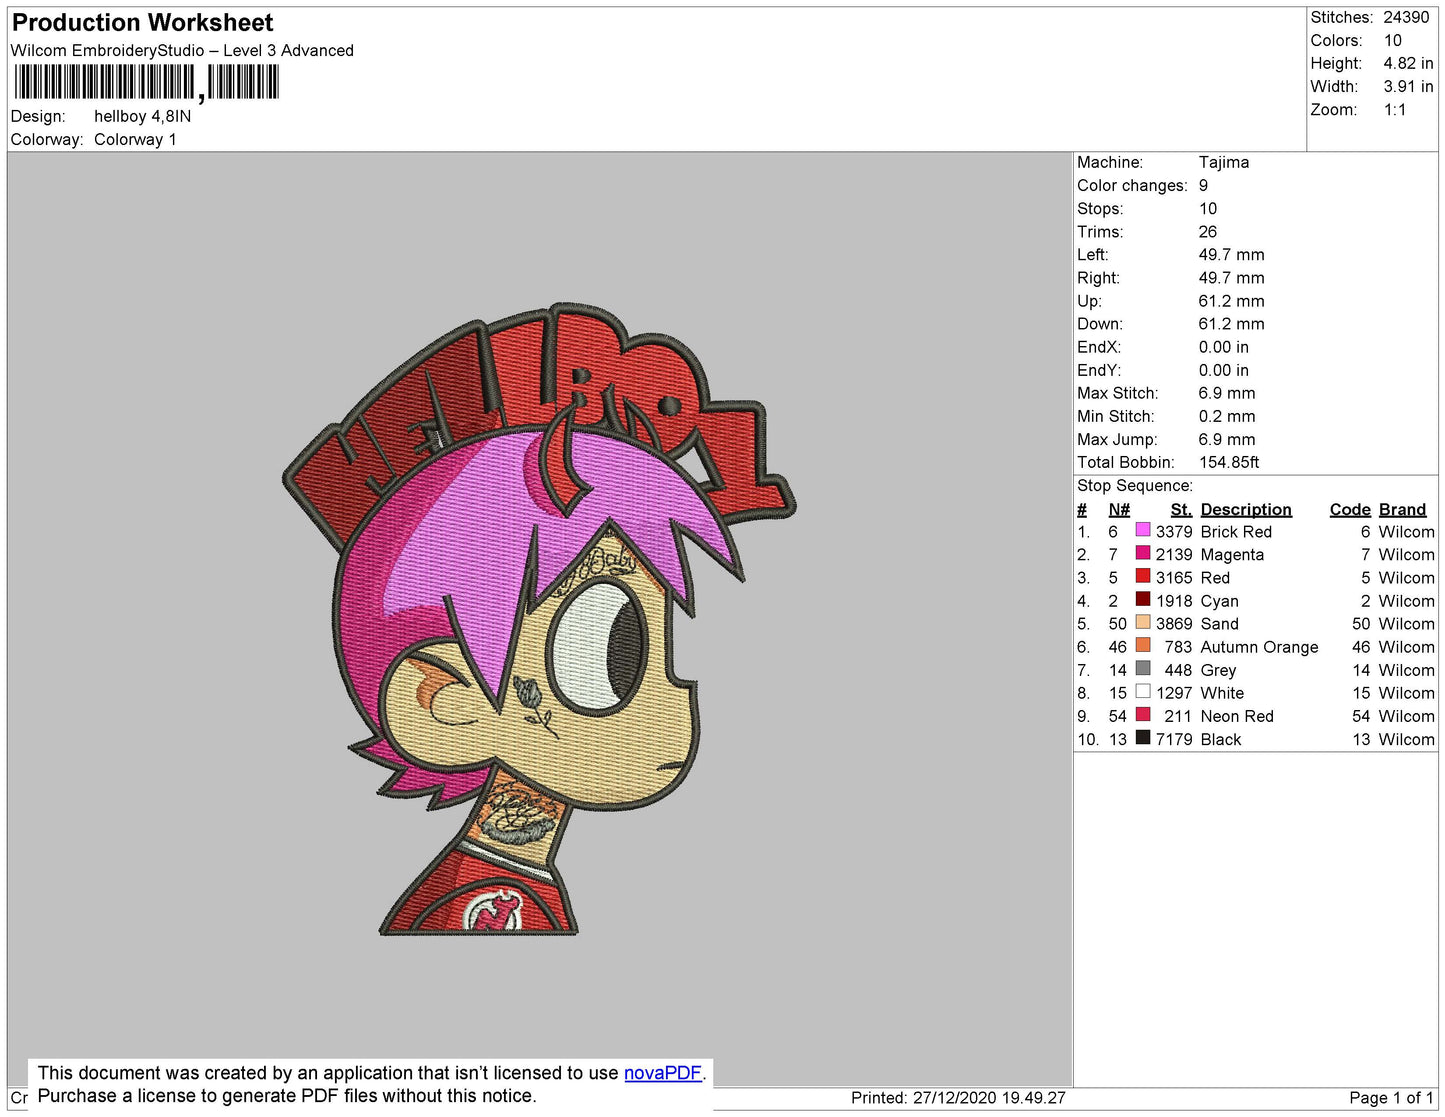Click the "Grey" description text
Image resolution: width=1445 pixels, height=1117 pixels.
1218,670
